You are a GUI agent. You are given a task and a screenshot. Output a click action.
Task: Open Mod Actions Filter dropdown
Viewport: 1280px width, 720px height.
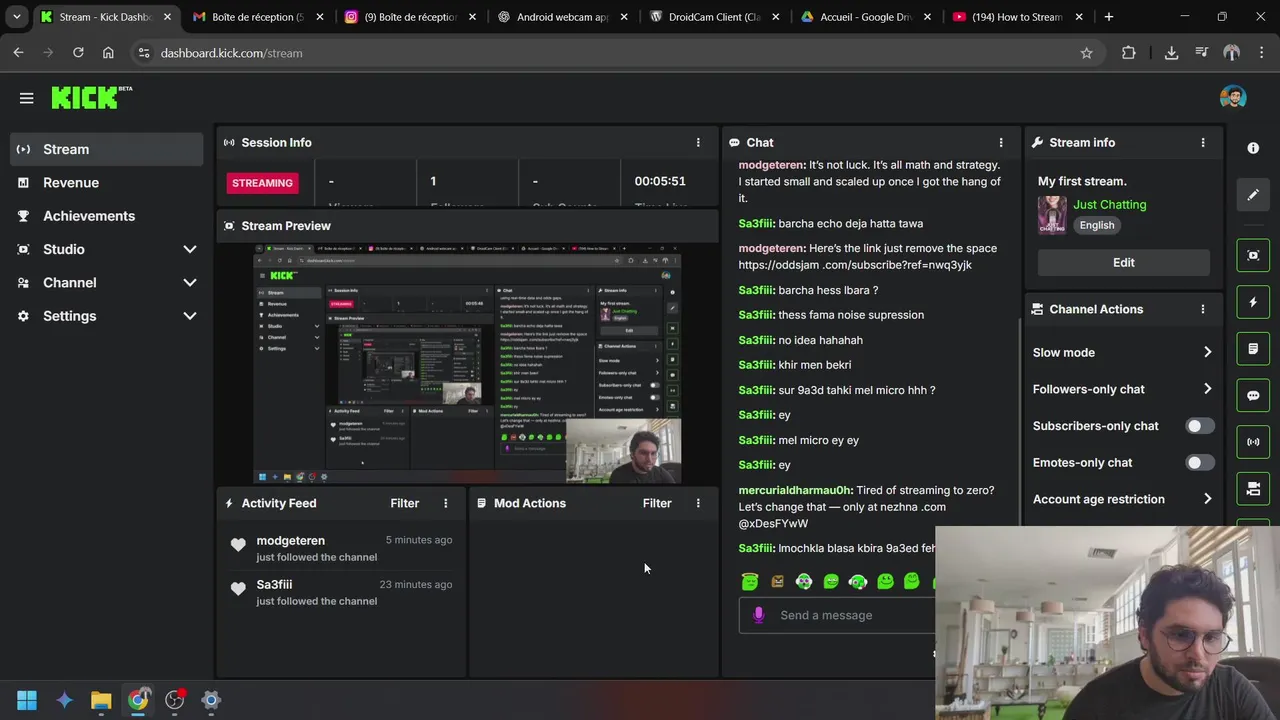[656, 503]
